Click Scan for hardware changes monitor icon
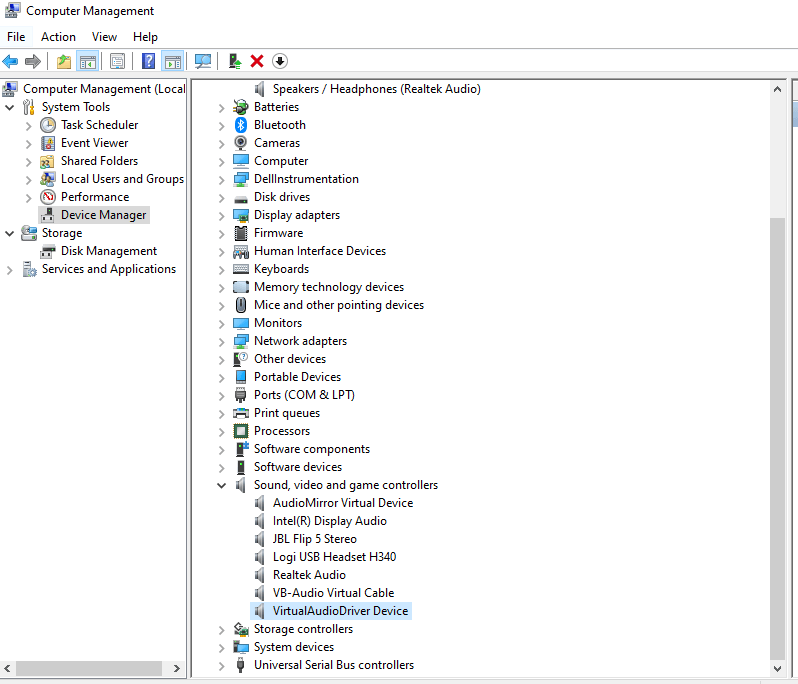The height and width of the screenshot is (684, 798). click(203, 62)
